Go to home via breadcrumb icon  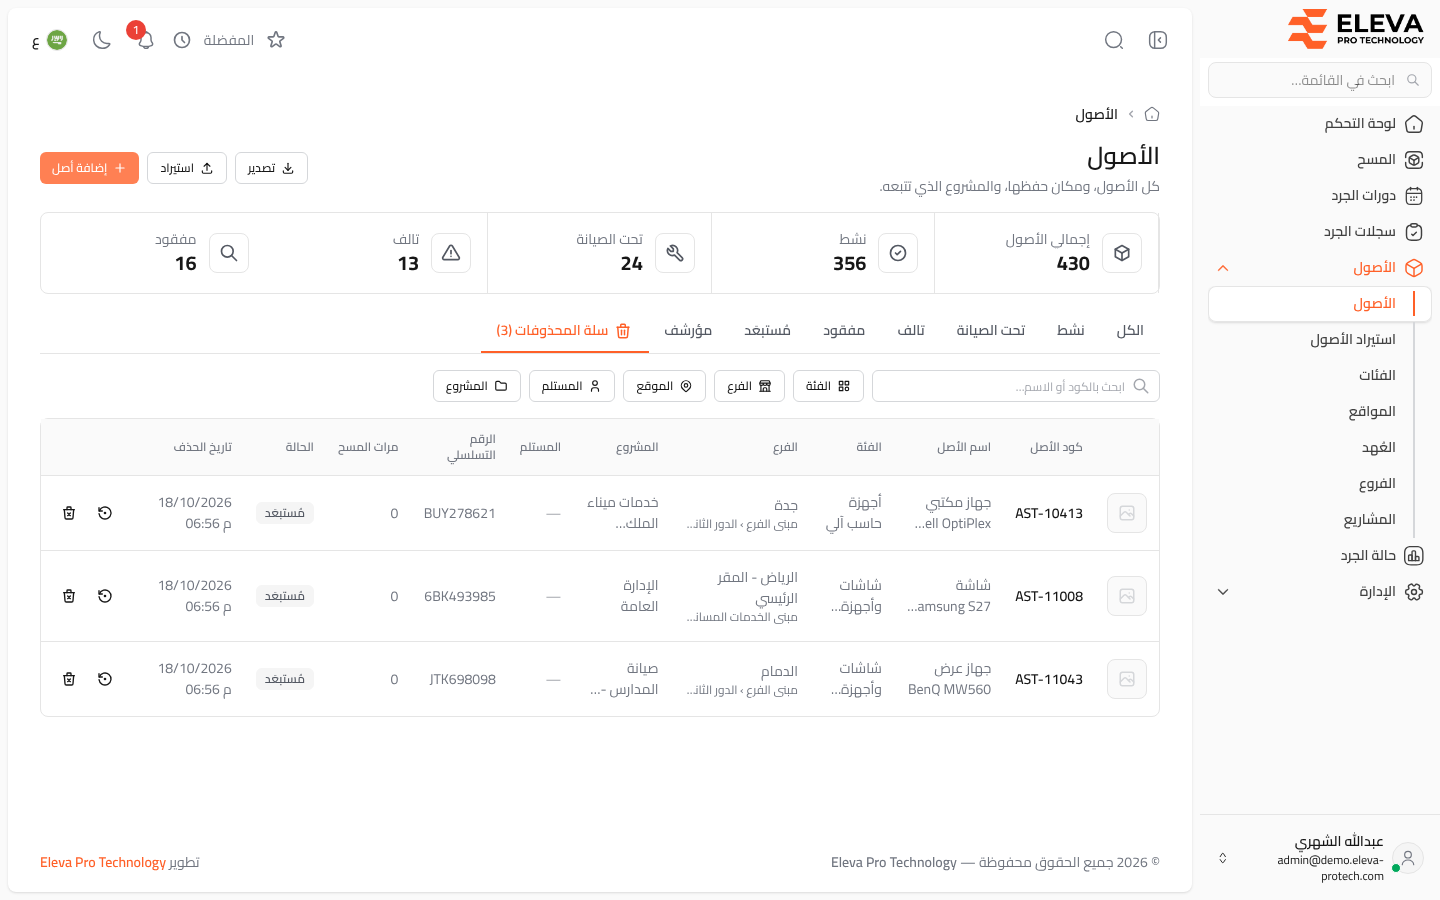tap(1152, 114)
